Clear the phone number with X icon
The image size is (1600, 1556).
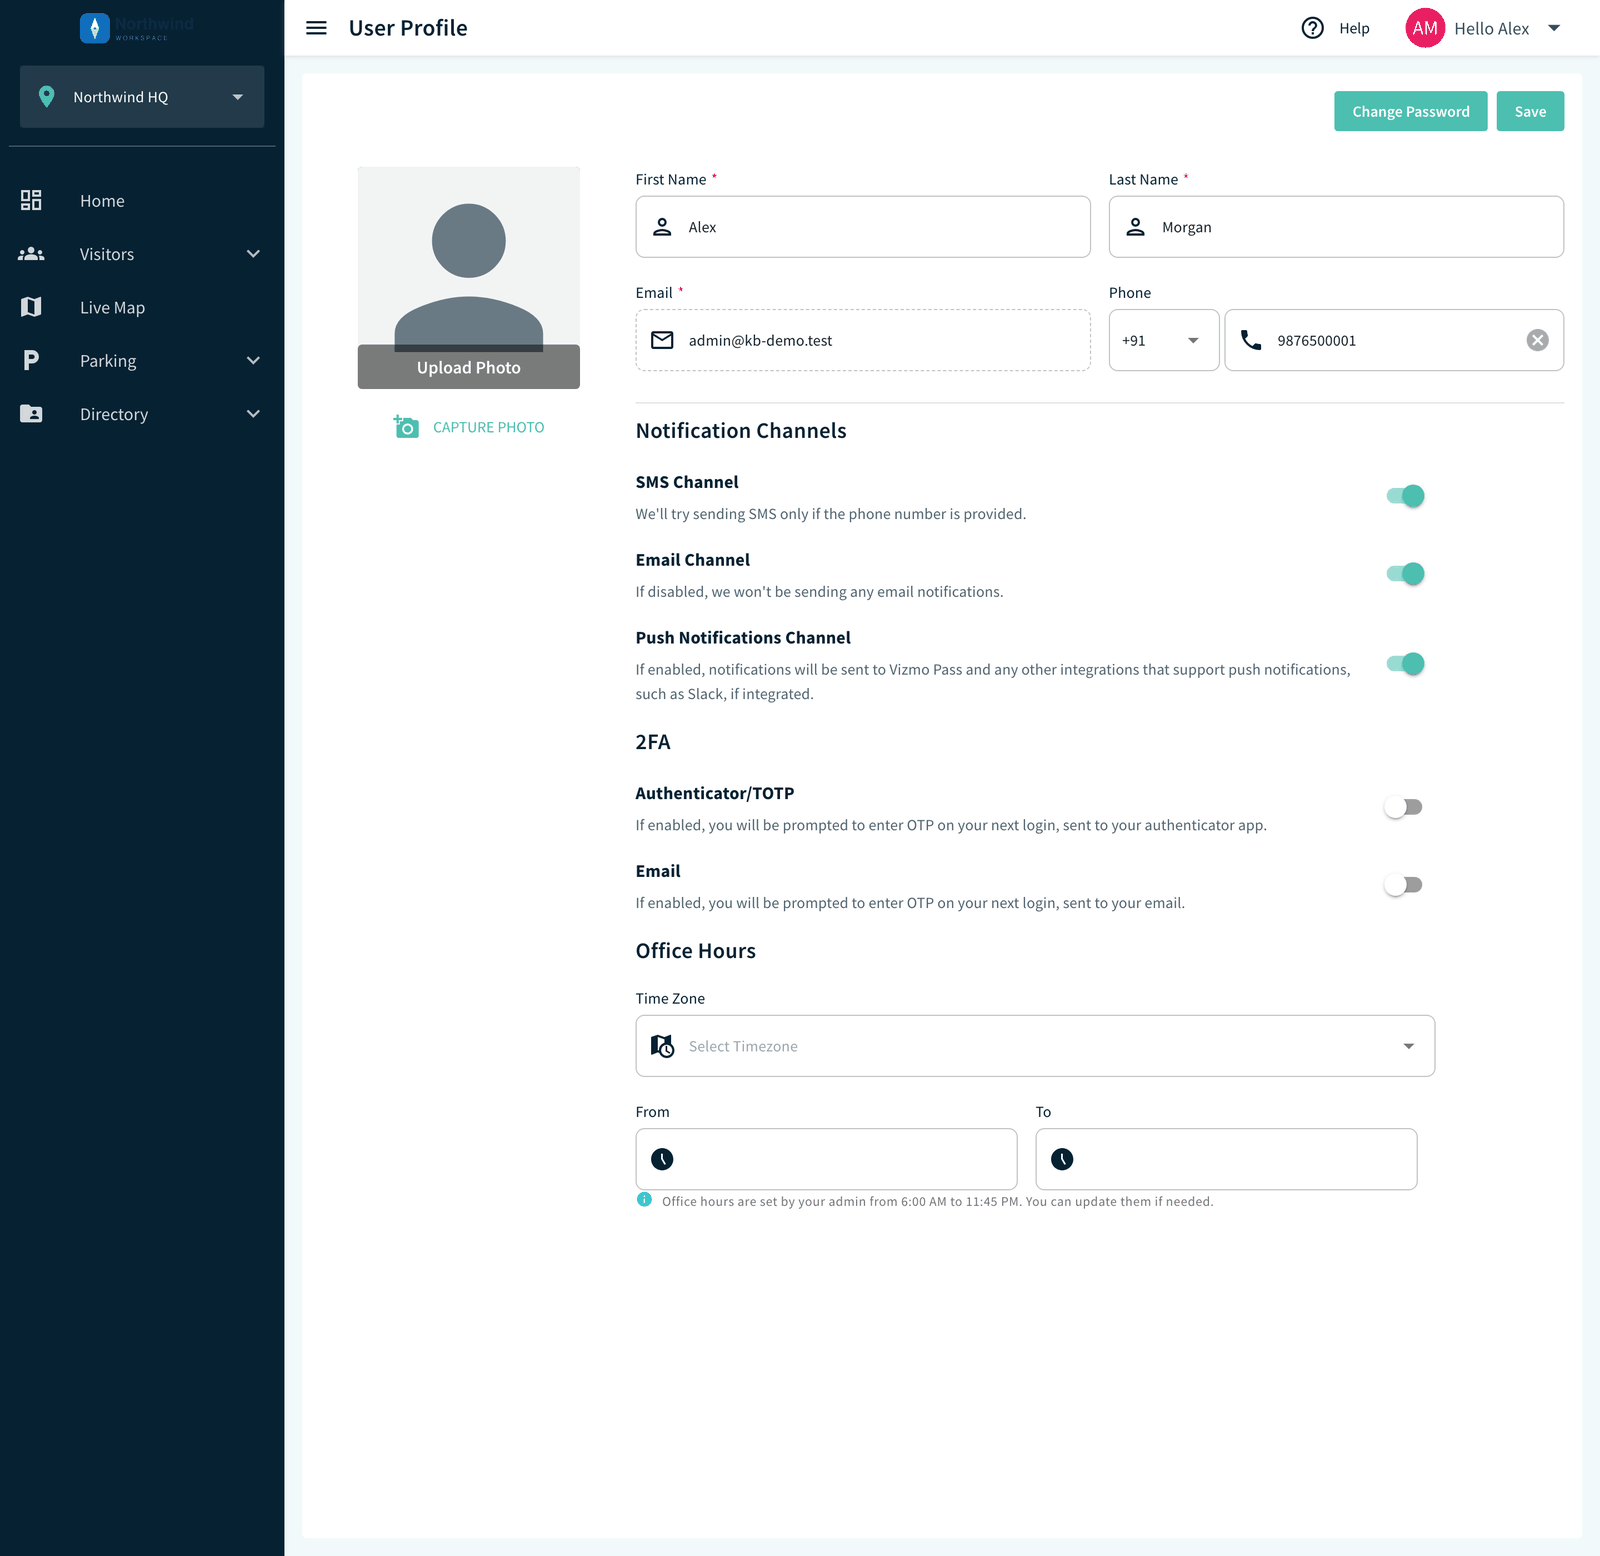(x=1538, y=340)
